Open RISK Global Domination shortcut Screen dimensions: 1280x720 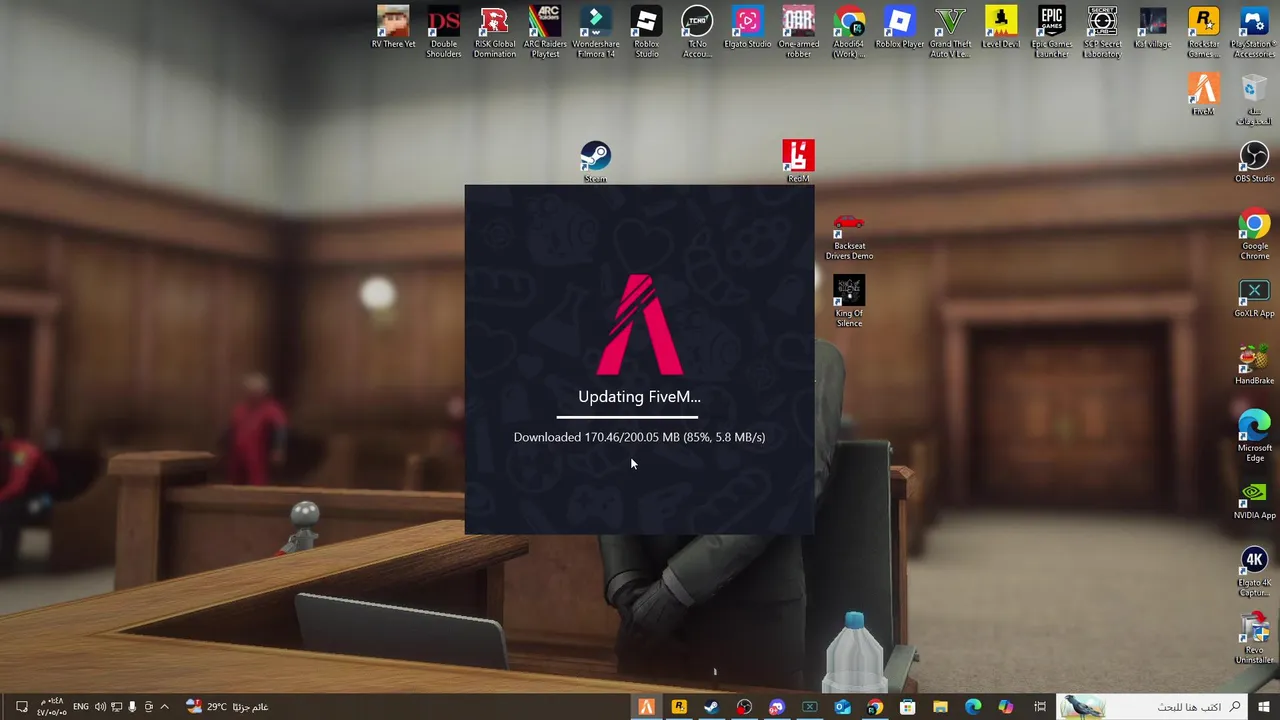[x=494, y=32]
